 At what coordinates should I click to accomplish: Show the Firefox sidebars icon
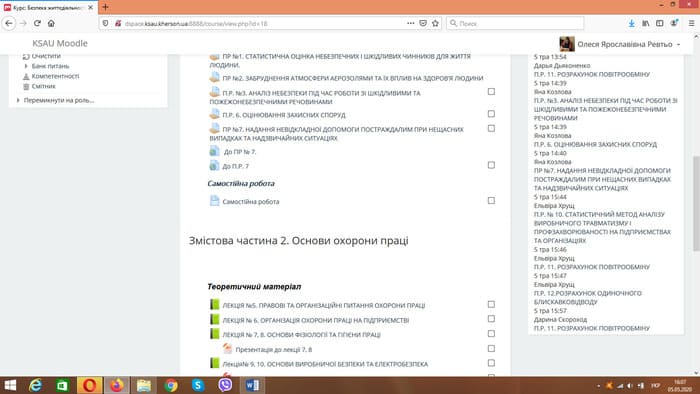pyautogui.click(x=659, y=23)
